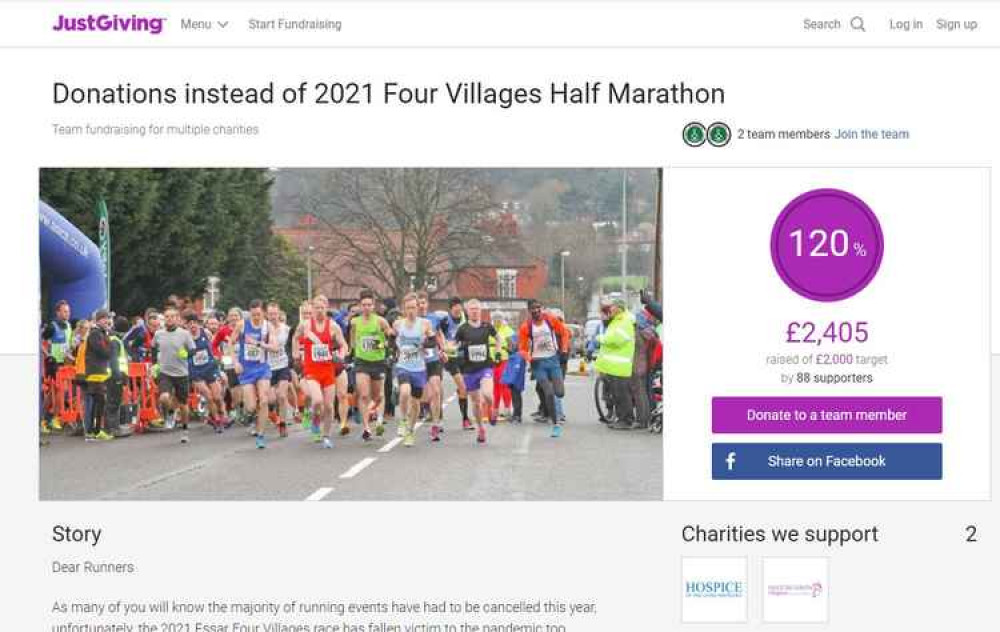Click the first team member avatar
Image resolution: width=1000 pixels, height=632 pixels.
pyautogui.click(x=695, y=134)
